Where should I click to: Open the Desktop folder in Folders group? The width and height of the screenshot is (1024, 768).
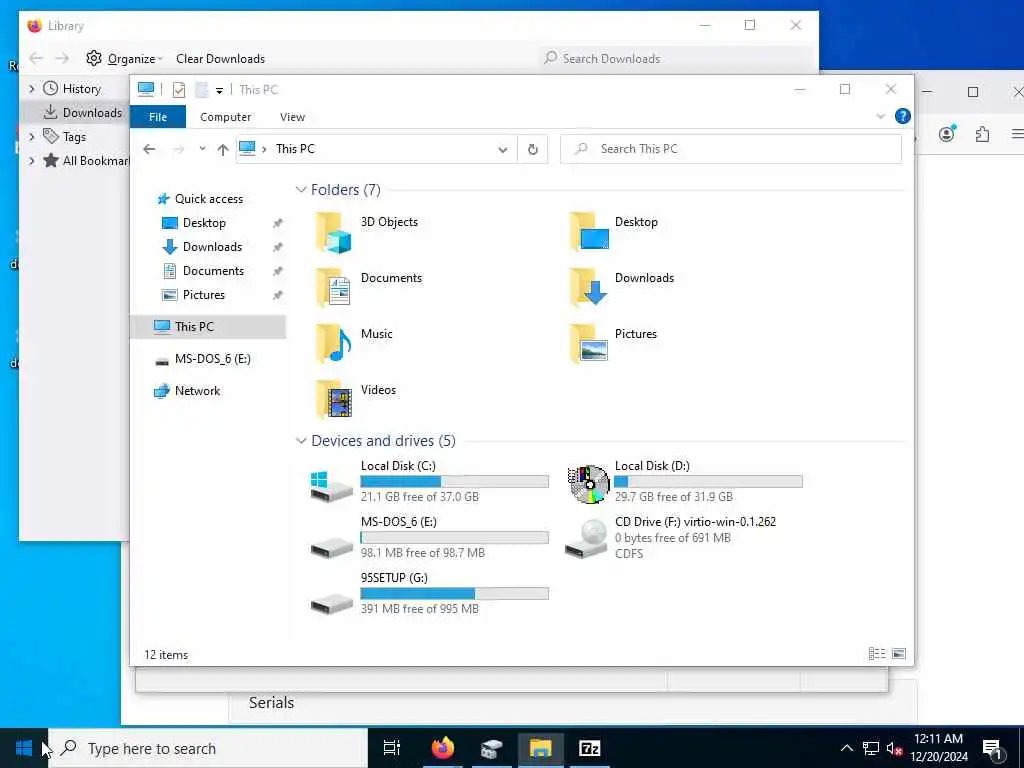pyautogui.click(x=614, y=232)
